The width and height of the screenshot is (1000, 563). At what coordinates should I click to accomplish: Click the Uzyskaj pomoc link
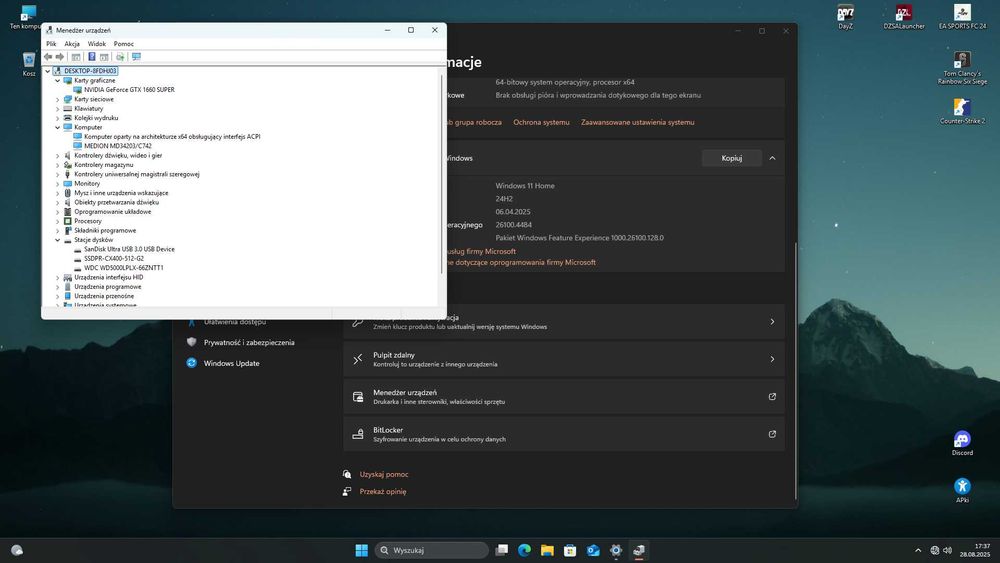coord(383,474)
